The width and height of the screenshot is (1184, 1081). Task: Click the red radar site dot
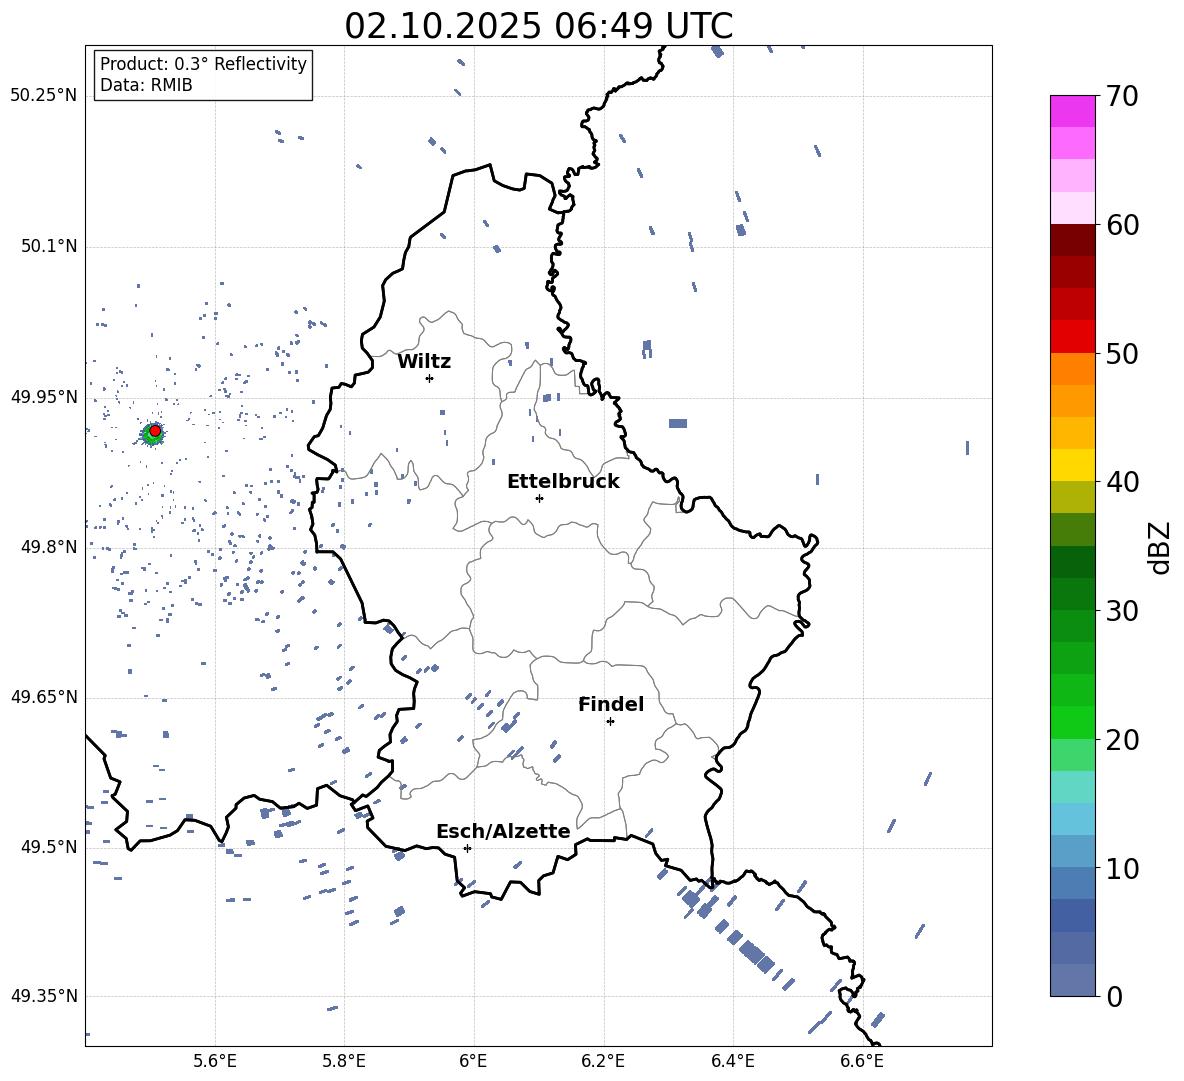pos(155,431)
